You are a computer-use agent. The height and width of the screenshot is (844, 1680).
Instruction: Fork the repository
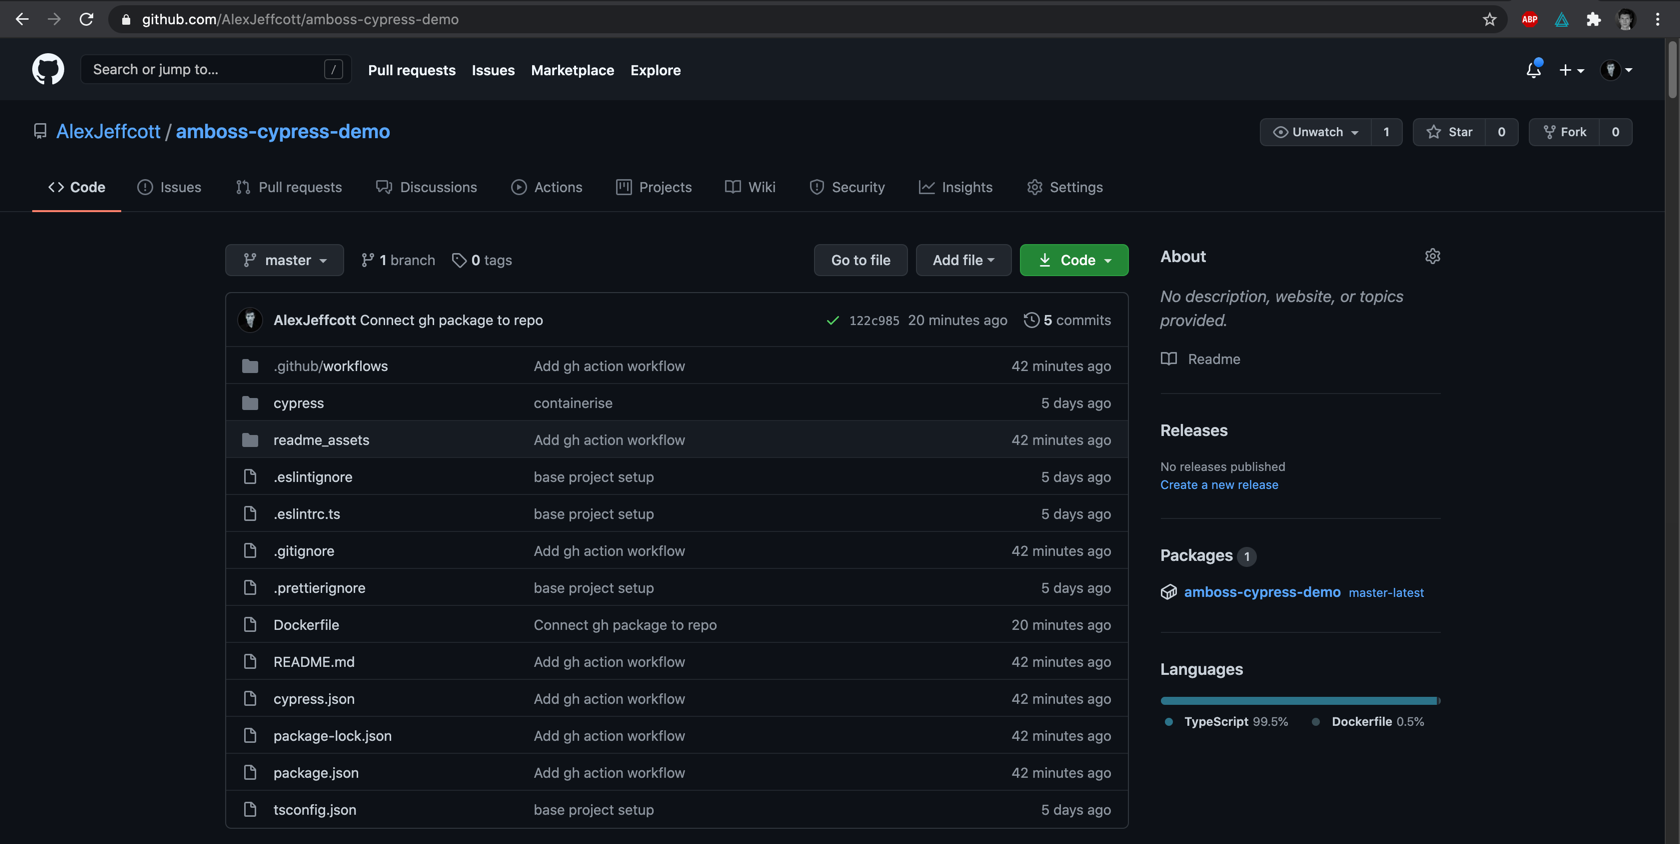(x=1564, y=132)
